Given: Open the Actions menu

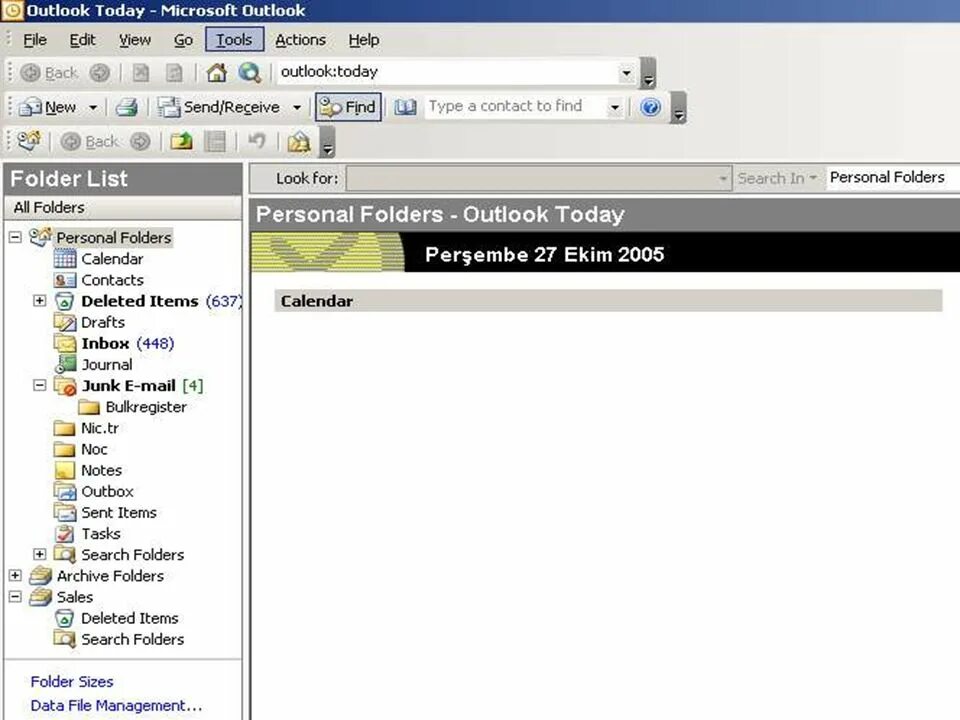Looking at the screenshot, I should coord(300,40).
